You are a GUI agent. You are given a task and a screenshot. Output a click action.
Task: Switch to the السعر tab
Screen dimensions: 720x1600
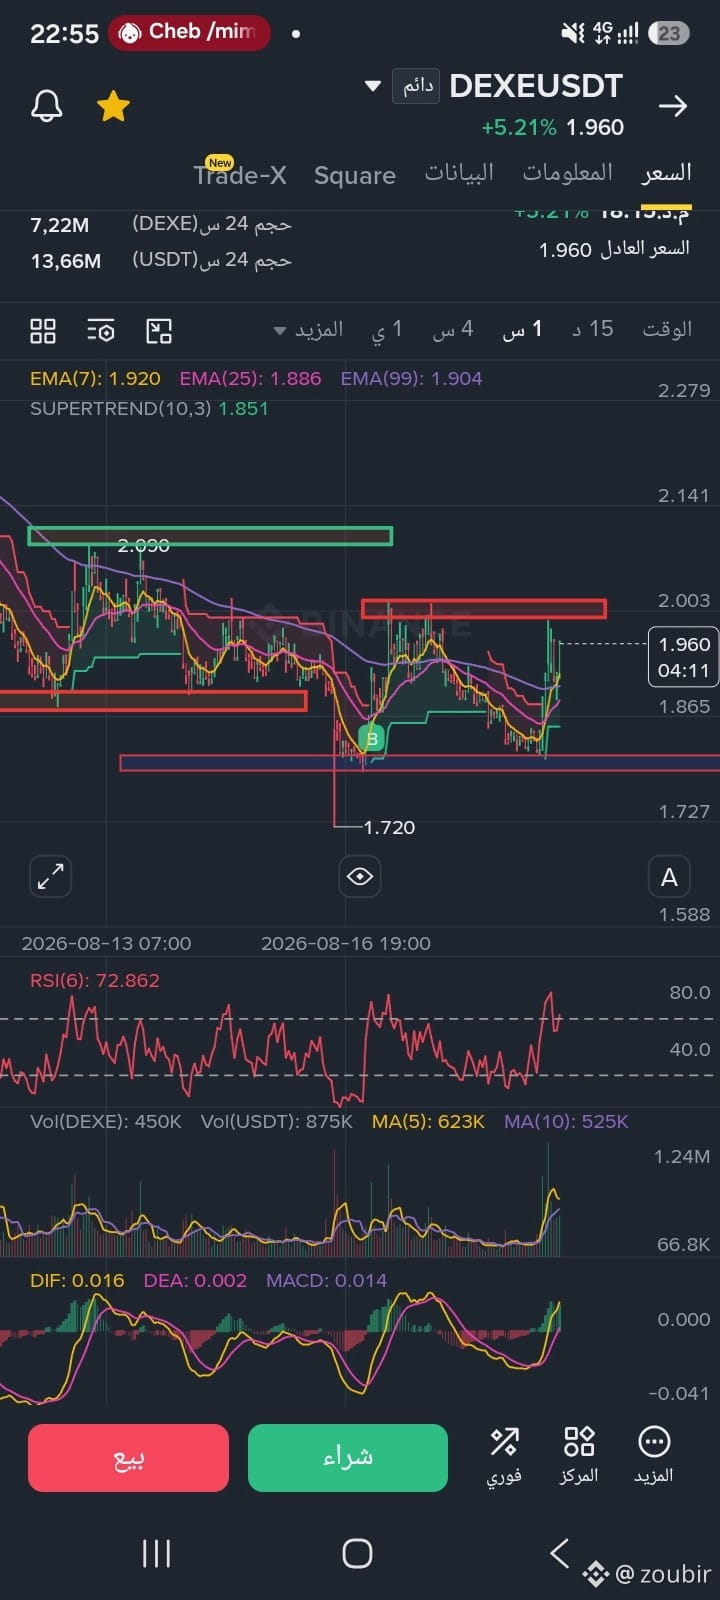point(666,173)
